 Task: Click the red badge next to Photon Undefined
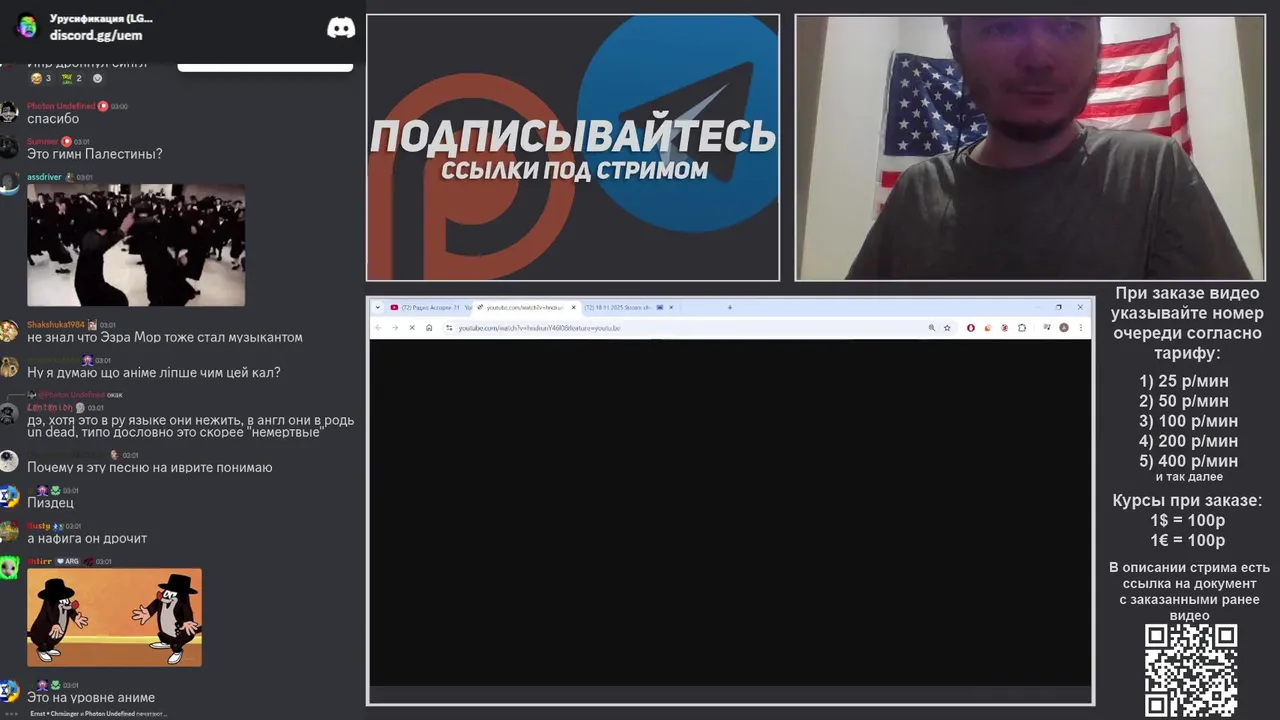coord(103,106)
